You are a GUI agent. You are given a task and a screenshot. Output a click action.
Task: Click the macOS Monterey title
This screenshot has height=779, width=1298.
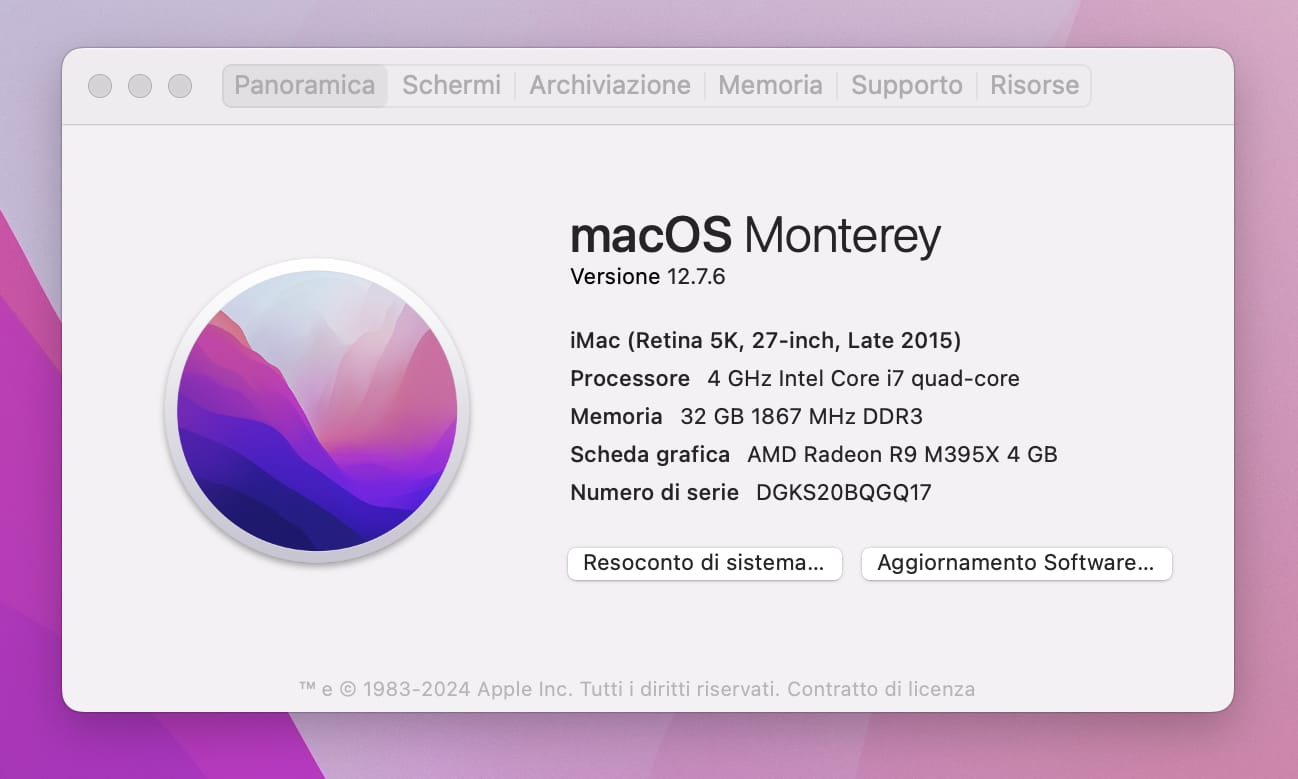755,236
